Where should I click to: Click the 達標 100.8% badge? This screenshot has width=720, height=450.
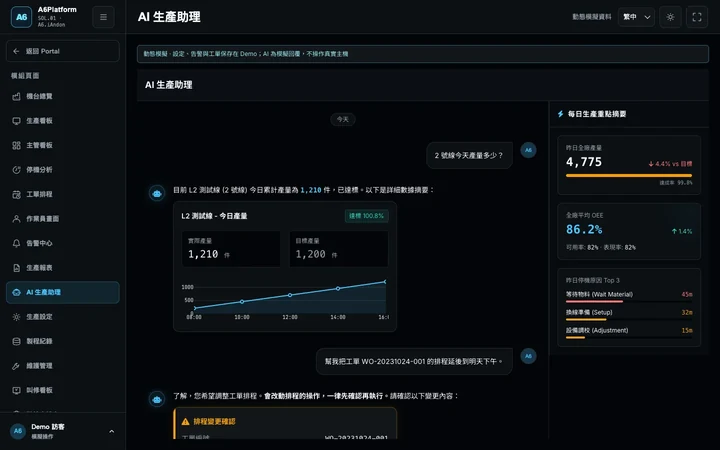pyautogui.click(x=366, y=216)
